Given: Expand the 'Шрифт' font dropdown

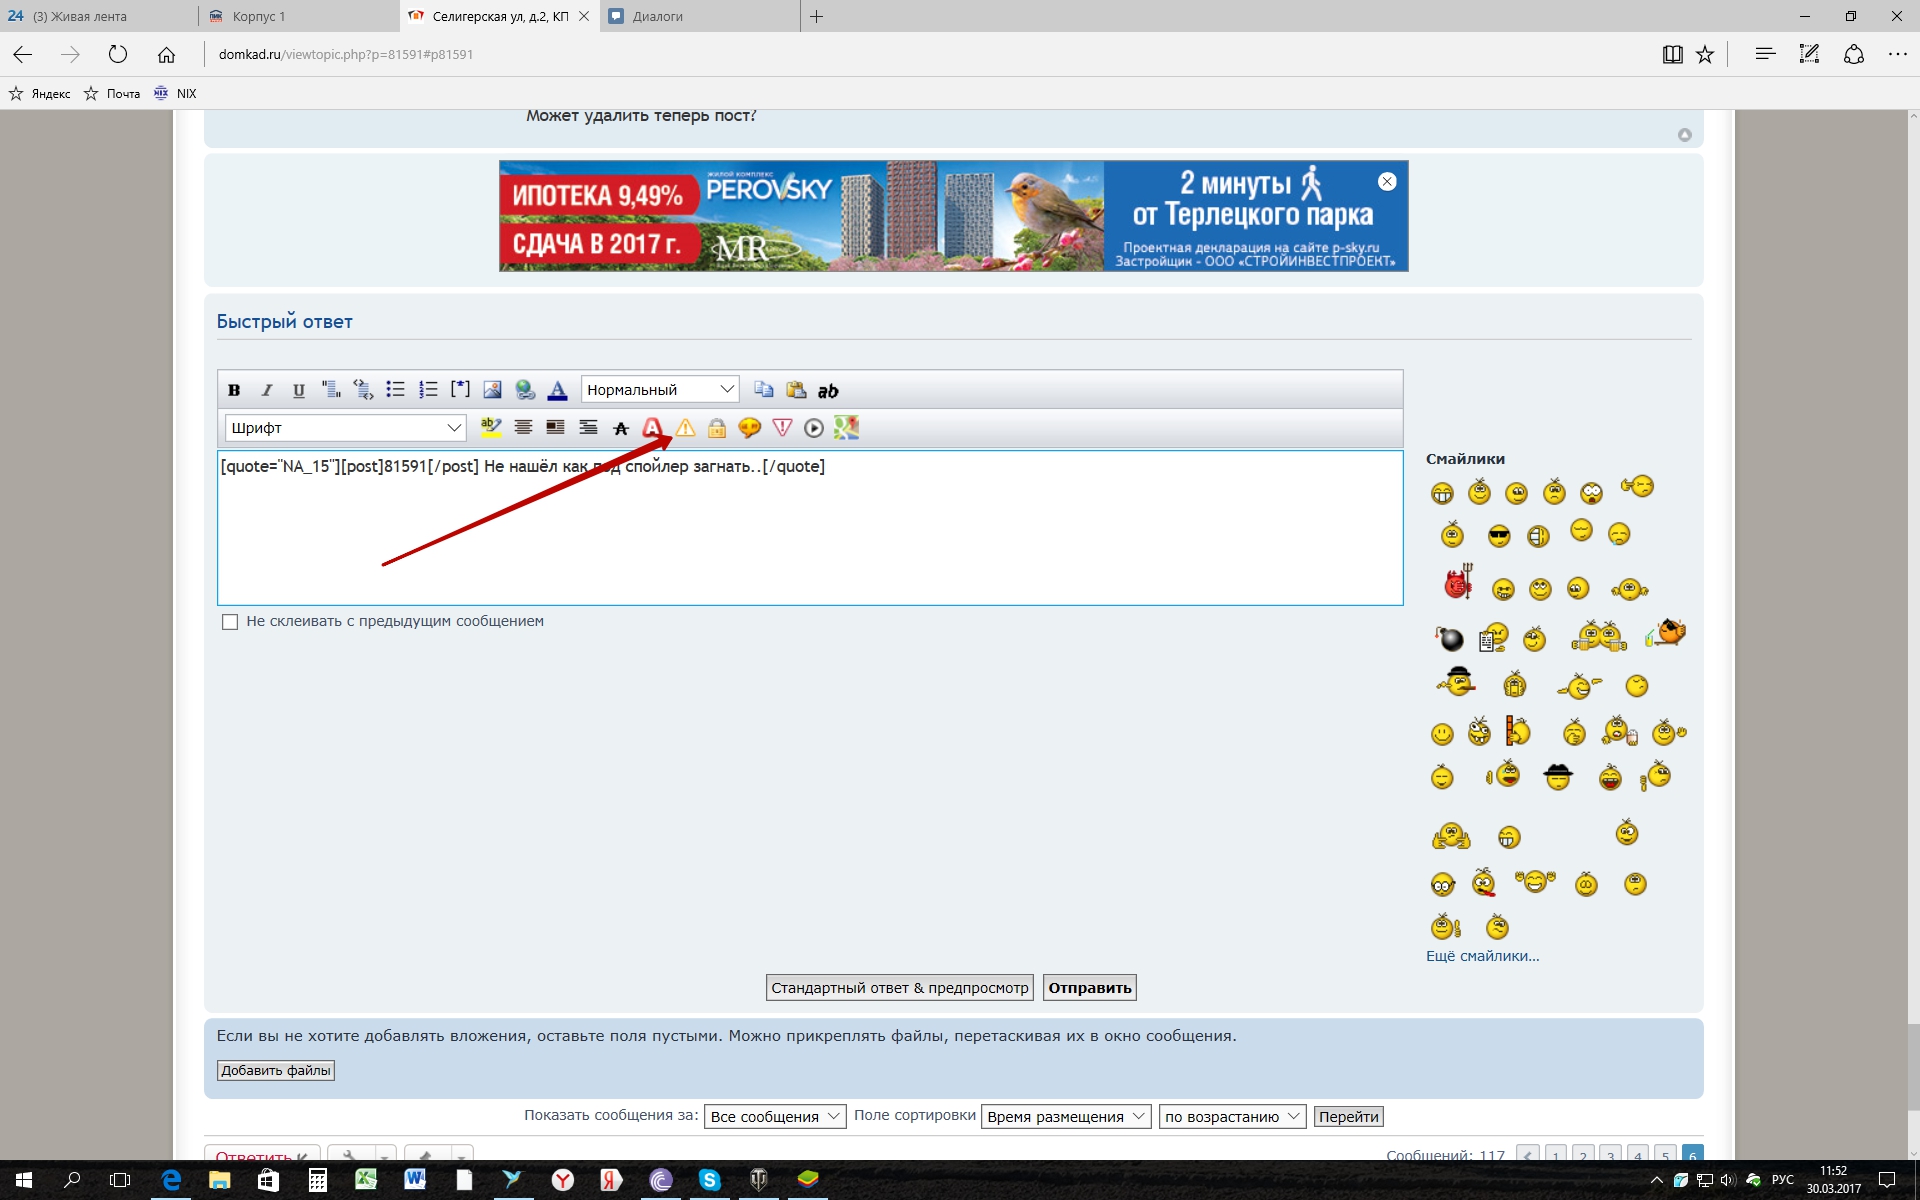Looking at the screenshot, I should [345, 428].
